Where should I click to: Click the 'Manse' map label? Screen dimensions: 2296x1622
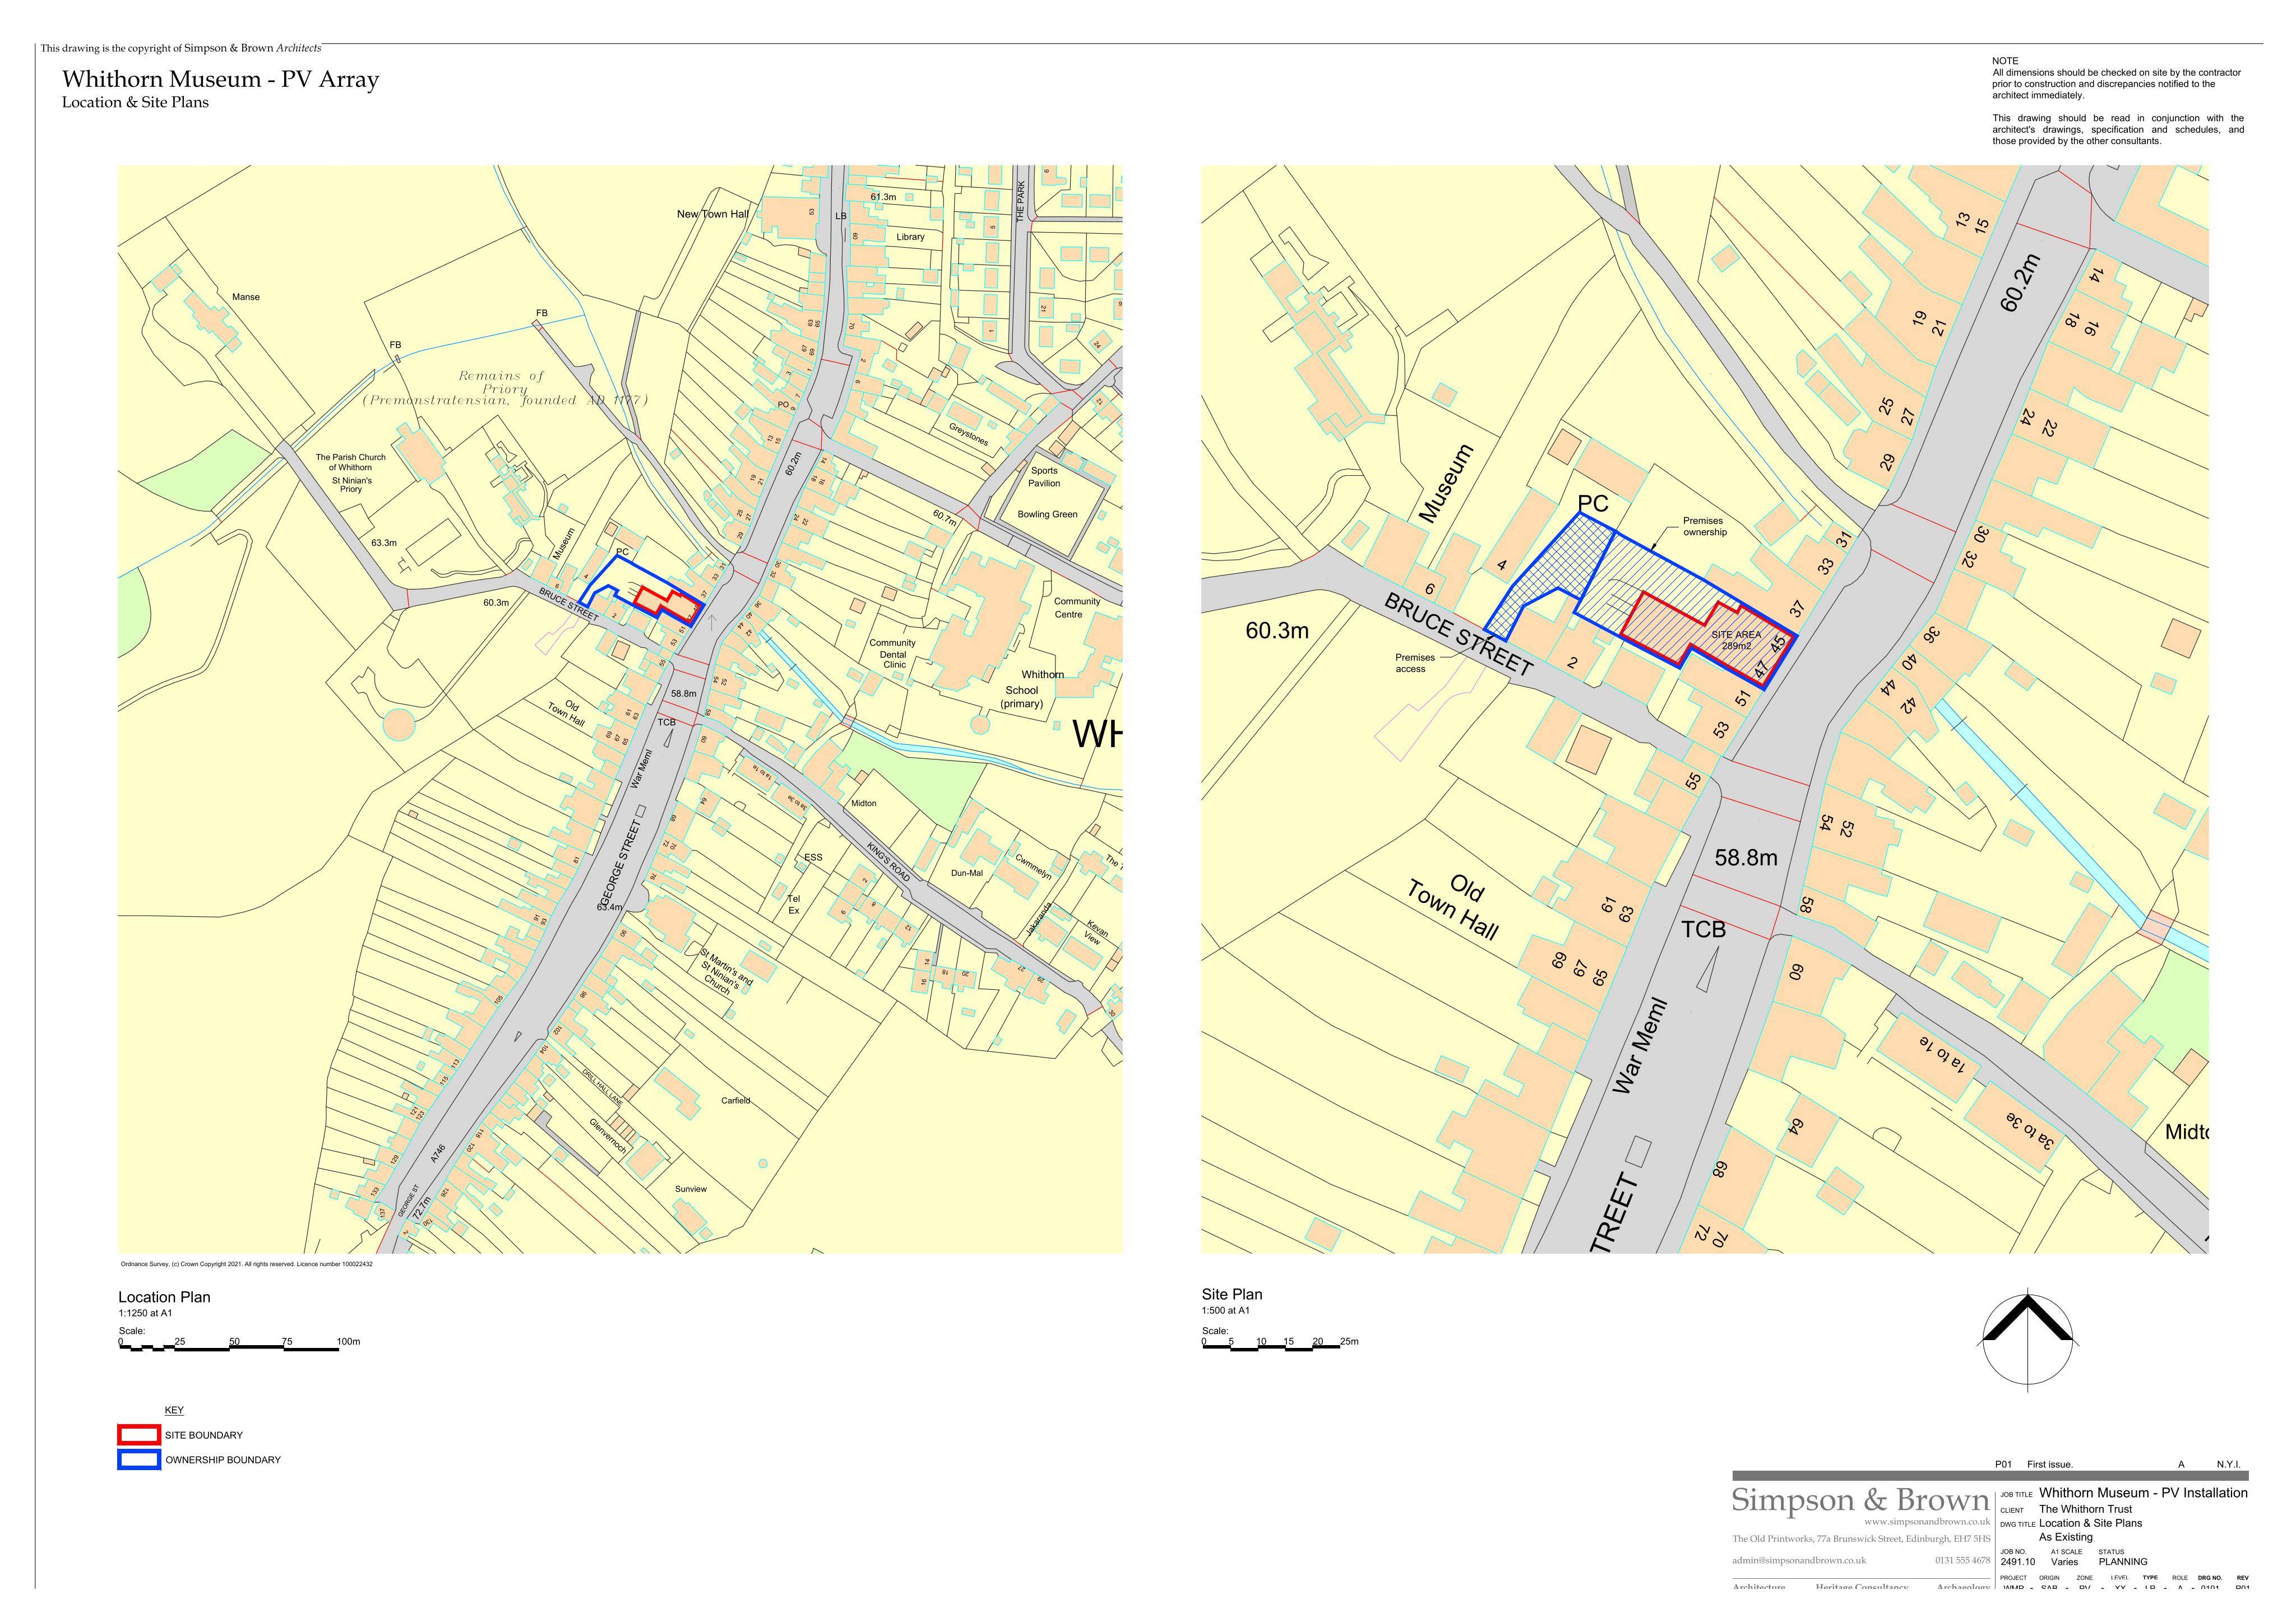point(245,297)
